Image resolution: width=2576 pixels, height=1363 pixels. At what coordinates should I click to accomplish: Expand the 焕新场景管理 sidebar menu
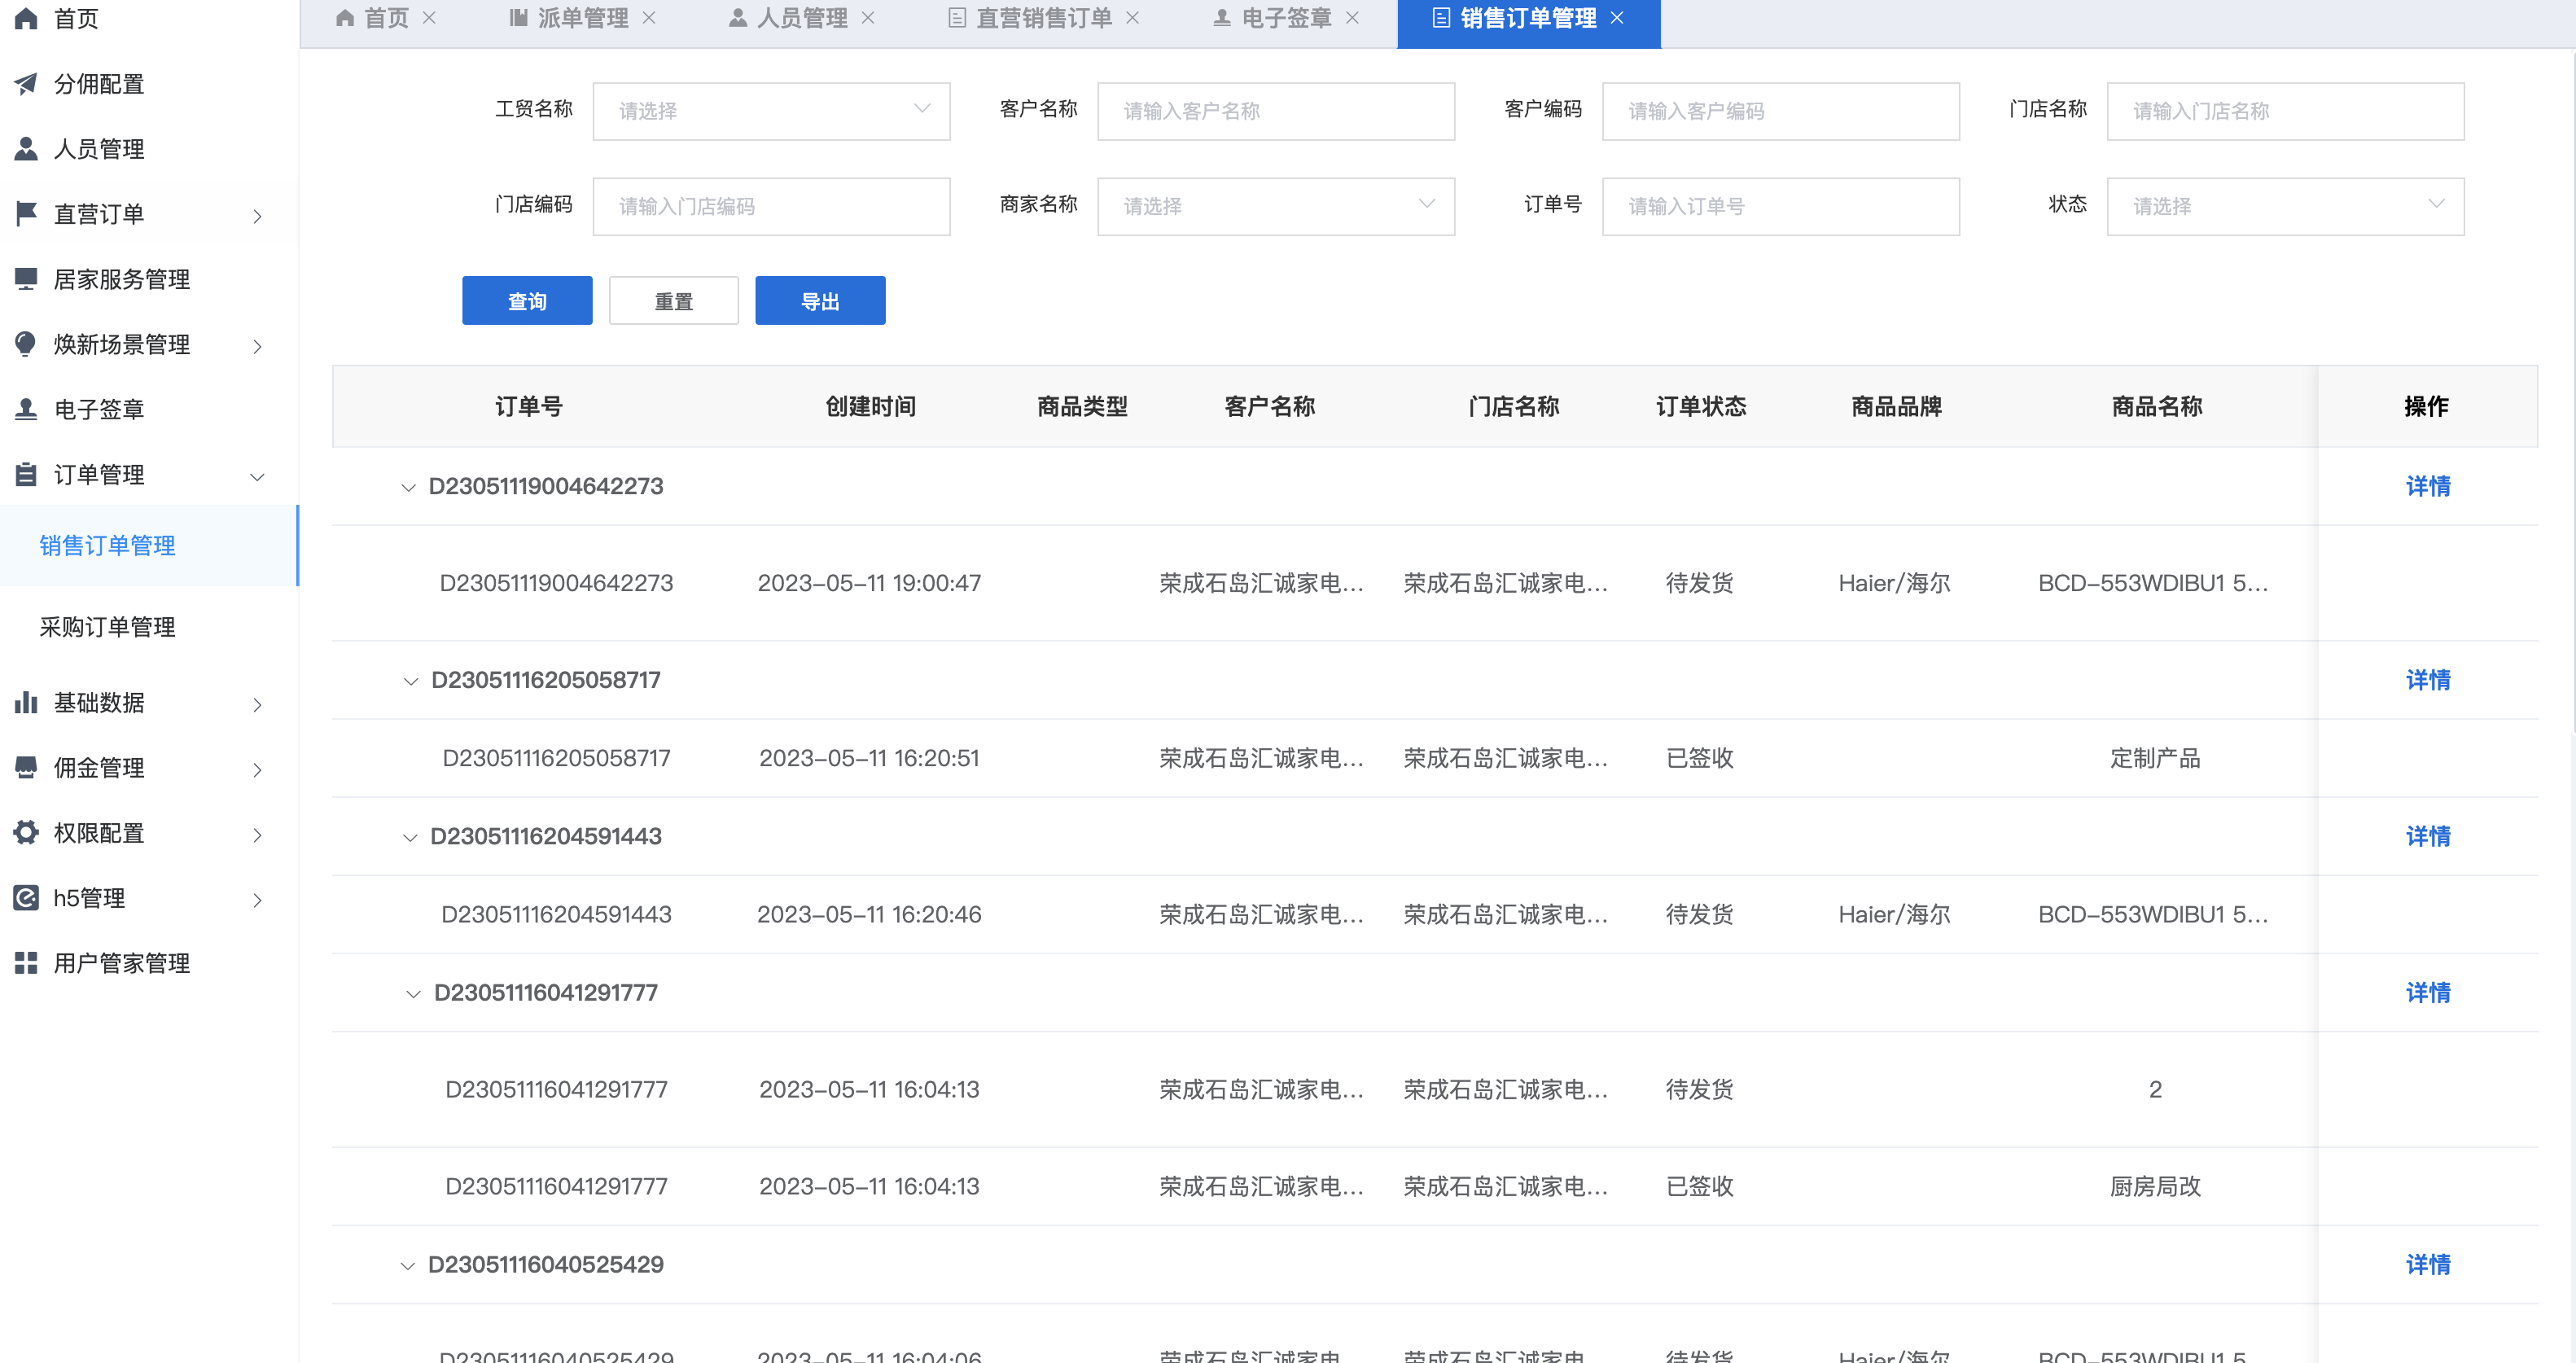[x=258, y=346]
